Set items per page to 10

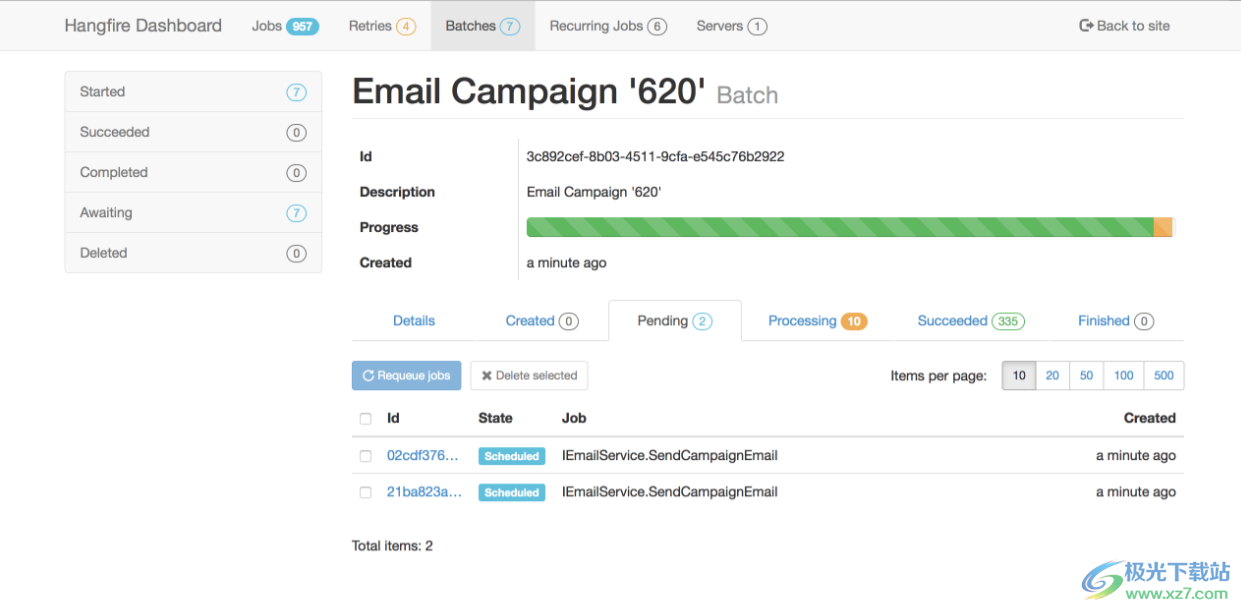click(1019, 376)
